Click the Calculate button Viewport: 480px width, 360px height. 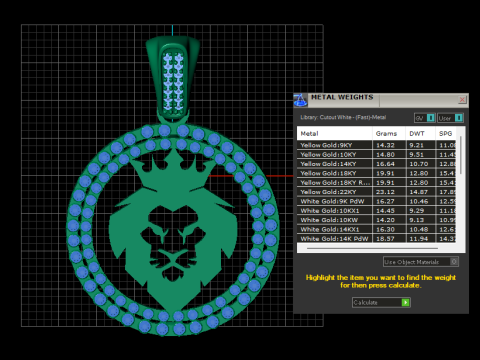point(381,302)
